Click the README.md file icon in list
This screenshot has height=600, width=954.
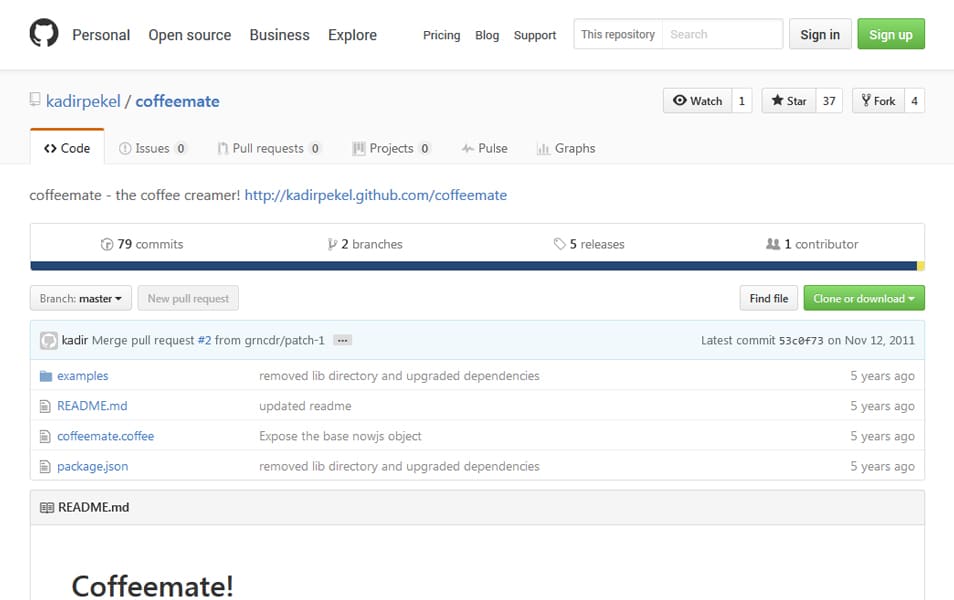(45, 406)
